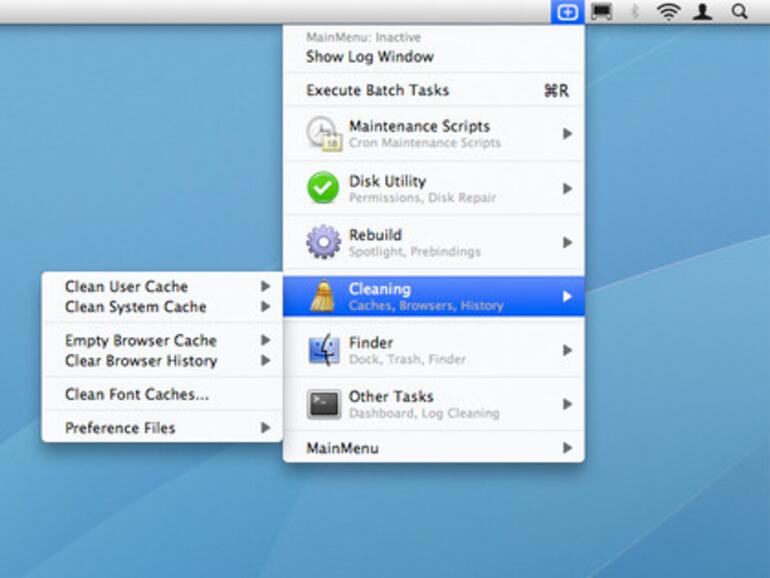This screenshot has width=770, height=578.
Task: Choose Clean Font Caches…
Action: [x=137, y=394]
